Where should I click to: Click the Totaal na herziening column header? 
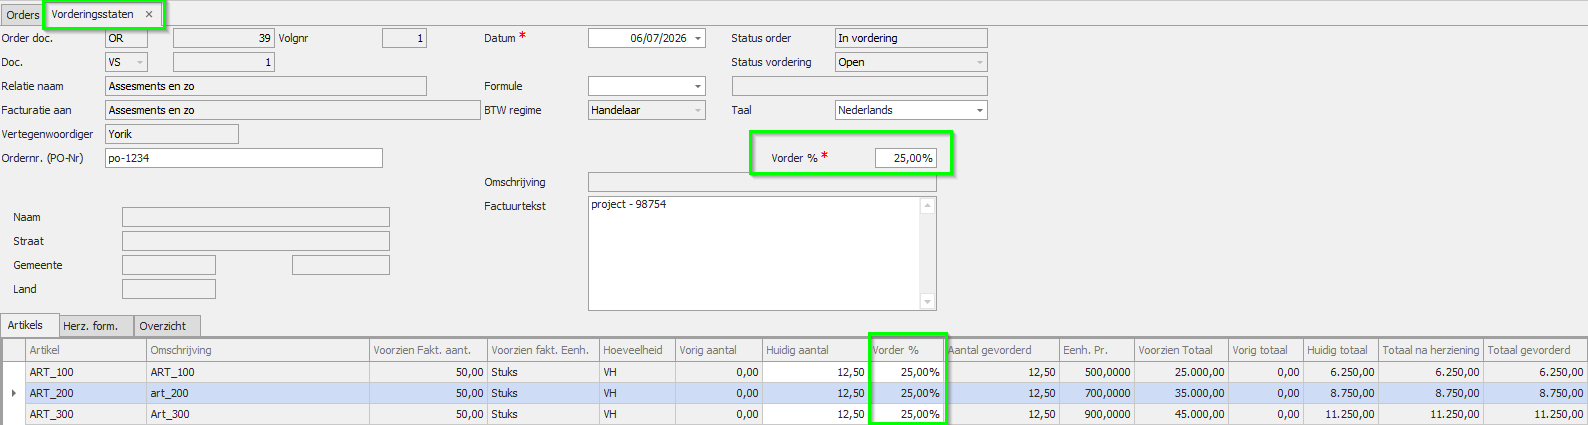click(1431, 350)
